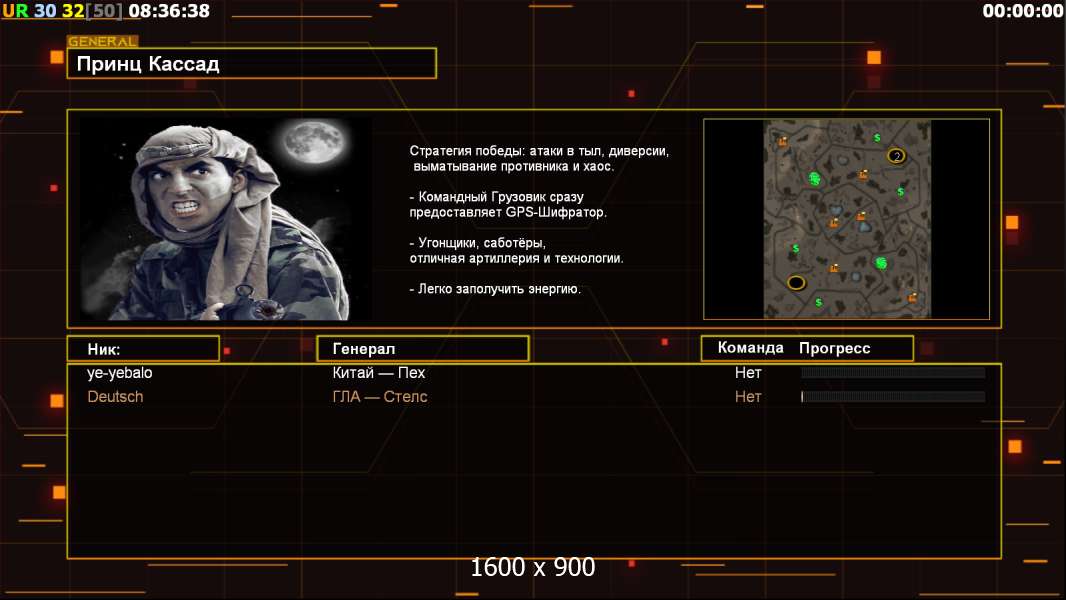Screen dimensions: 1066x600
Task: Click the moon in the general's portrait
Action: click(x=314, y=142)
